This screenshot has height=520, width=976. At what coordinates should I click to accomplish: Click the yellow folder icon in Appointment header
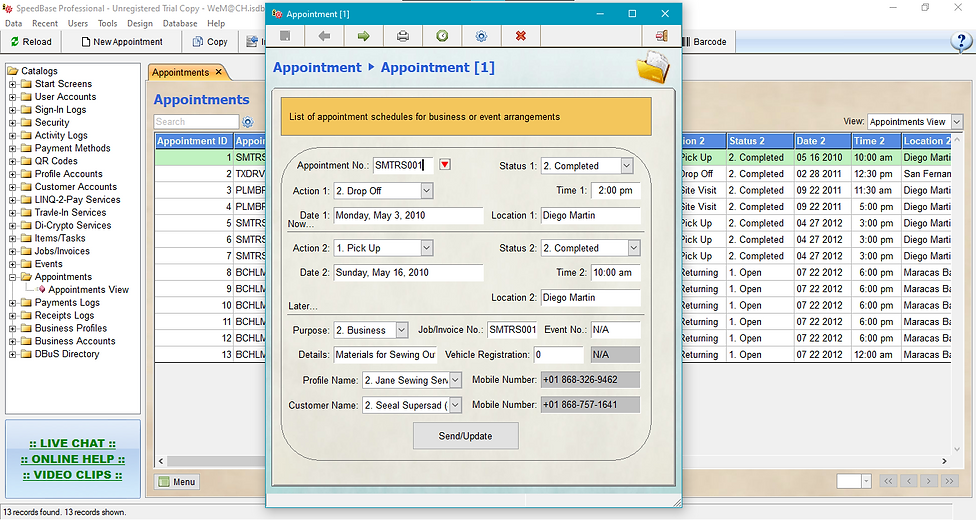pyautogui.click(x=652, y=67)
